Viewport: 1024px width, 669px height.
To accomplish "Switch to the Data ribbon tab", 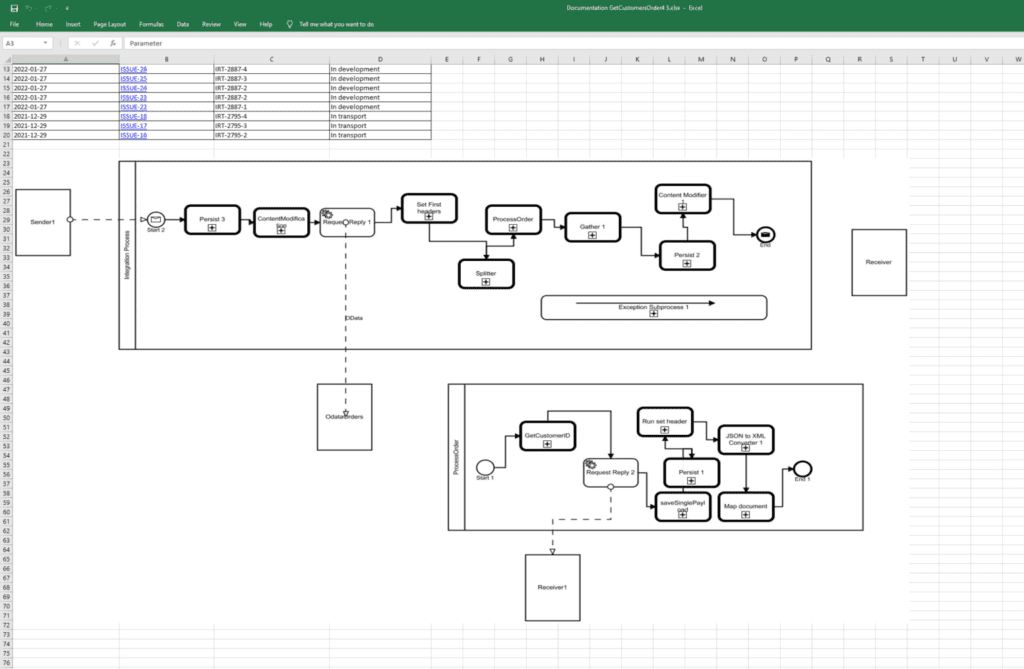I will point(183,24).
